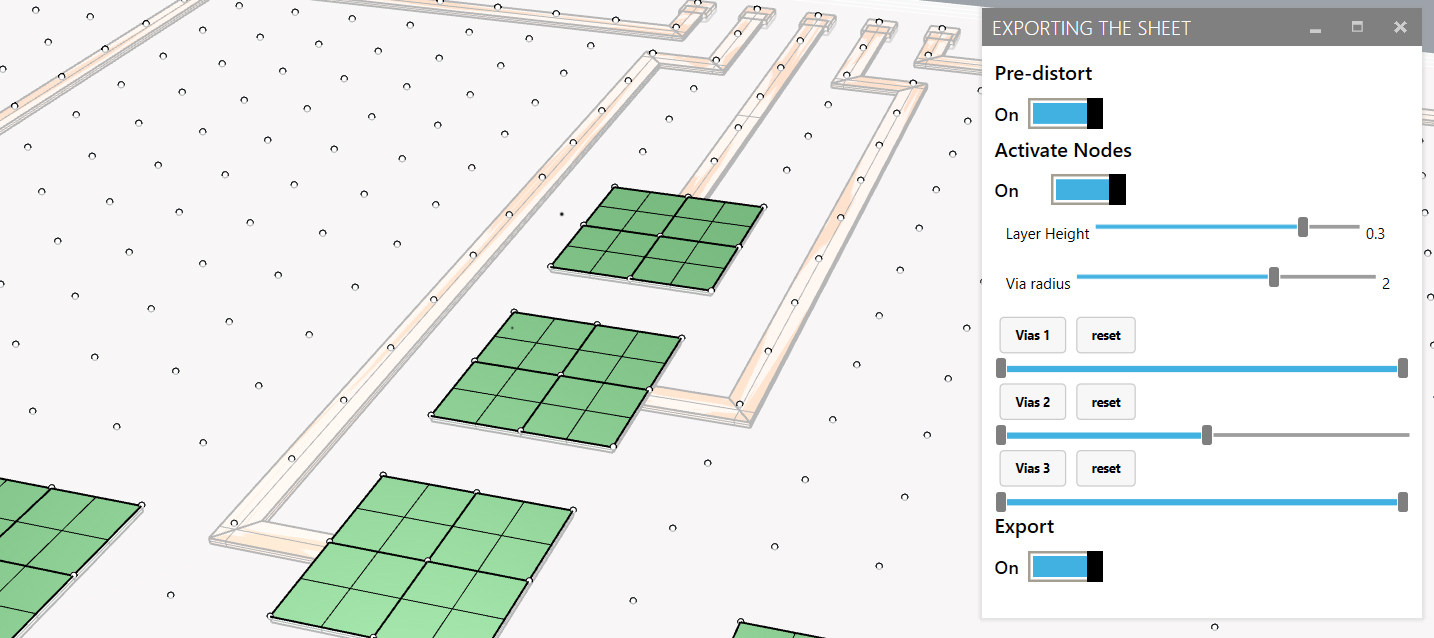
Task: Click the Vias 1 button
Action: (1033, 335)
